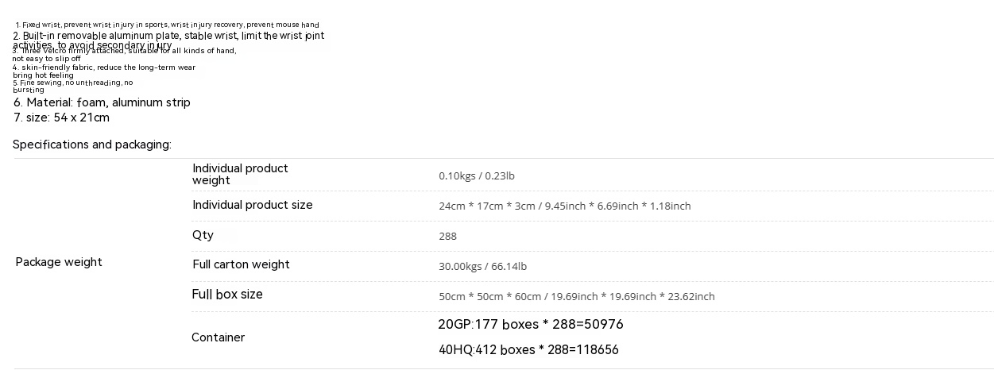The height and width of the screenshot is (373, 996).
Task: Select the 'Individual product weight' label
Action: (240, 174)
